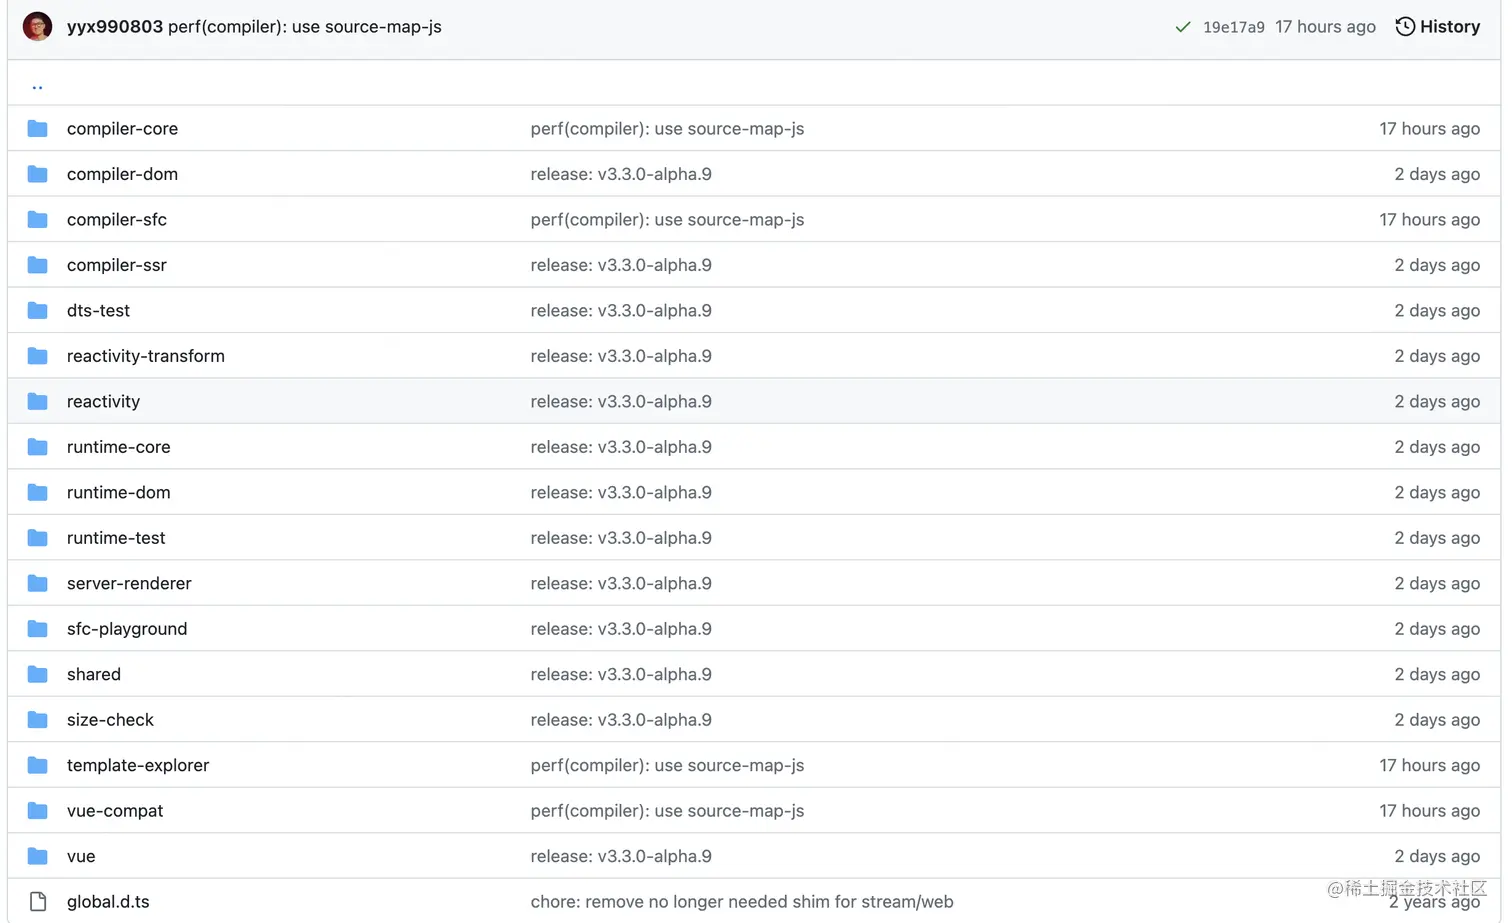Click the green commit status checkmark
Viewport: 1512px width, 923px height.
1183,27
